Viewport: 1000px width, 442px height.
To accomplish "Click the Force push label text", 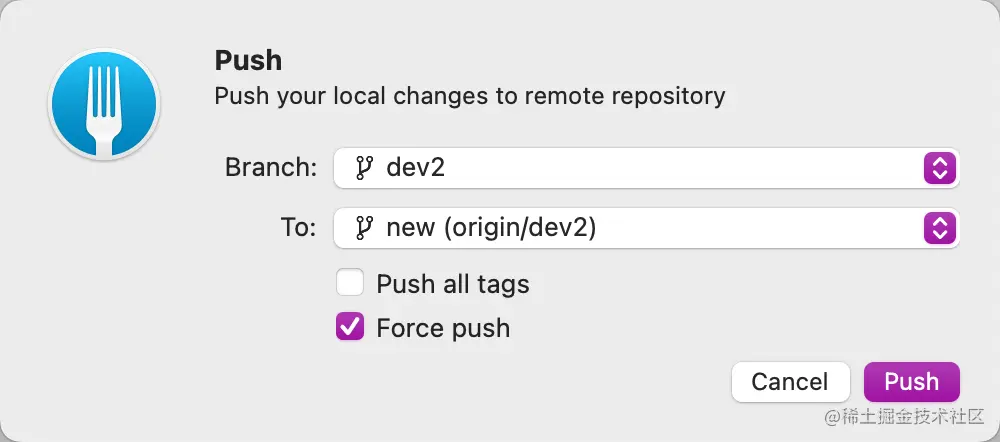I will pos(443,328).
